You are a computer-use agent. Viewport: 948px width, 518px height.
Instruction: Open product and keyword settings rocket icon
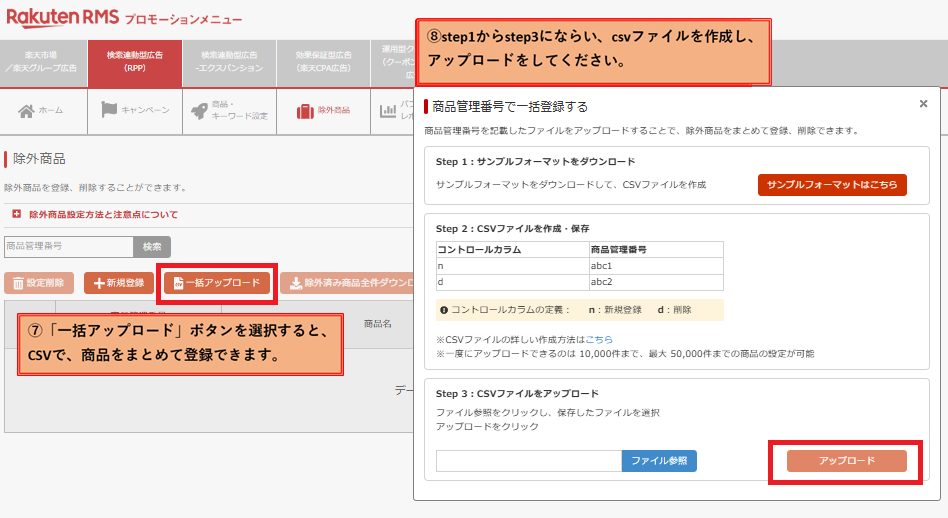coord(199,110)
